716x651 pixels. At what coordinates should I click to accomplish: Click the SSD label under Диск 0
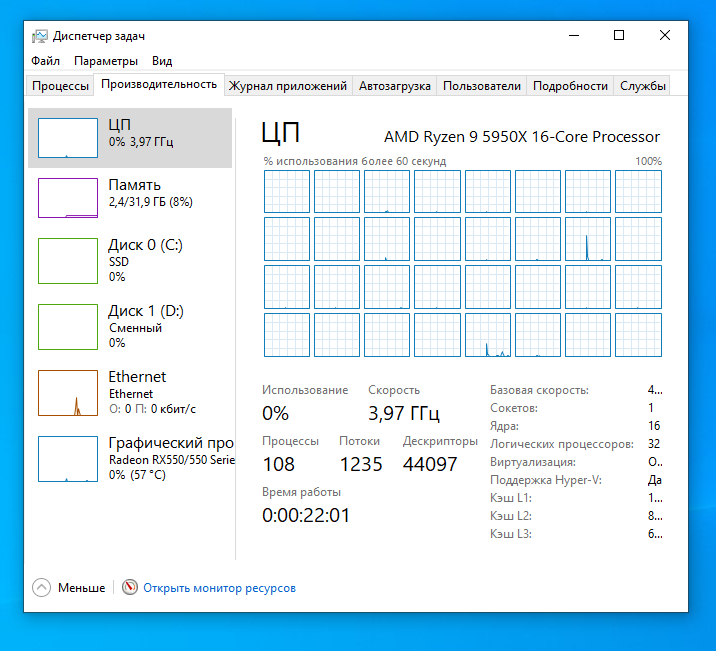(x=119, y=262)
